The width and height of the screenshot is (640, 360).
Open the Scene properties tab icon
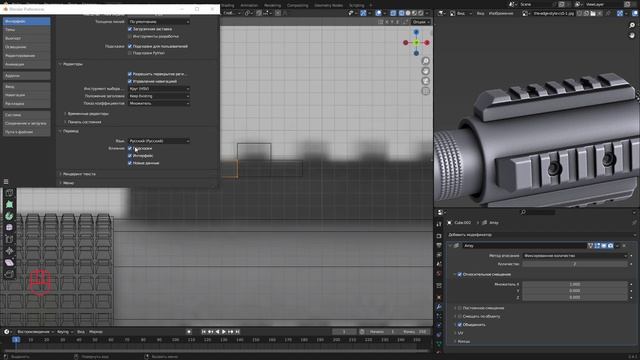(x=439, y=264)
